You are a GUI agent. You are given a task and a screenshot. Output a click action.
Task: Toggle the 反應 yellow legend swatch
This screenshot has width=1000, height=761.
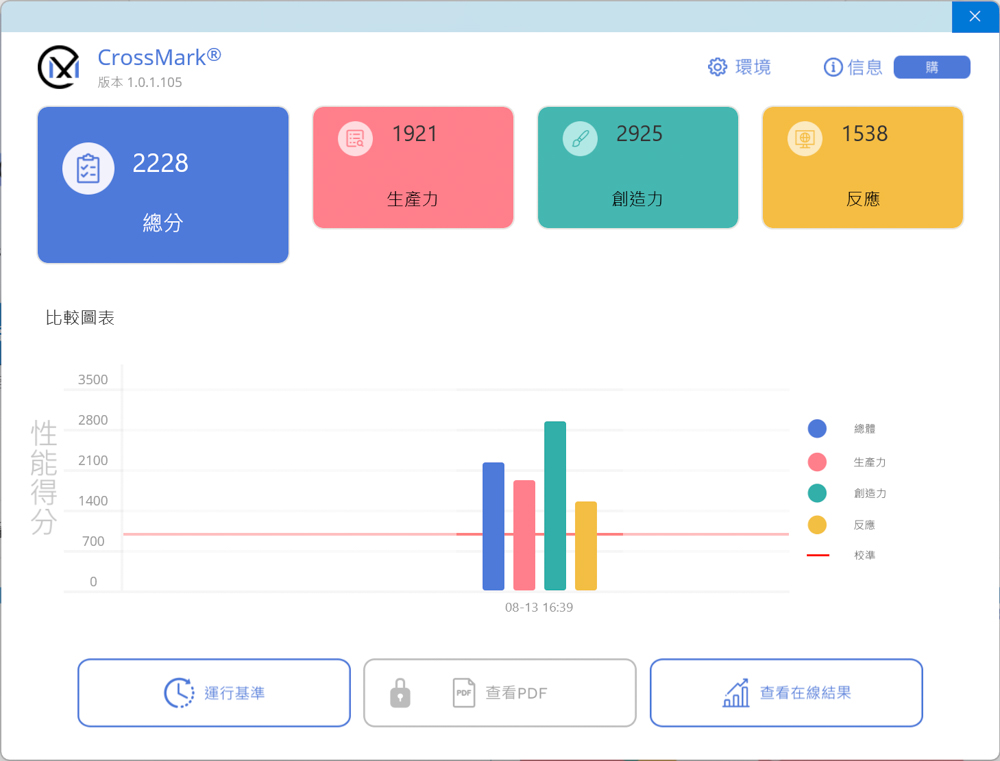[x=817, y=525]
